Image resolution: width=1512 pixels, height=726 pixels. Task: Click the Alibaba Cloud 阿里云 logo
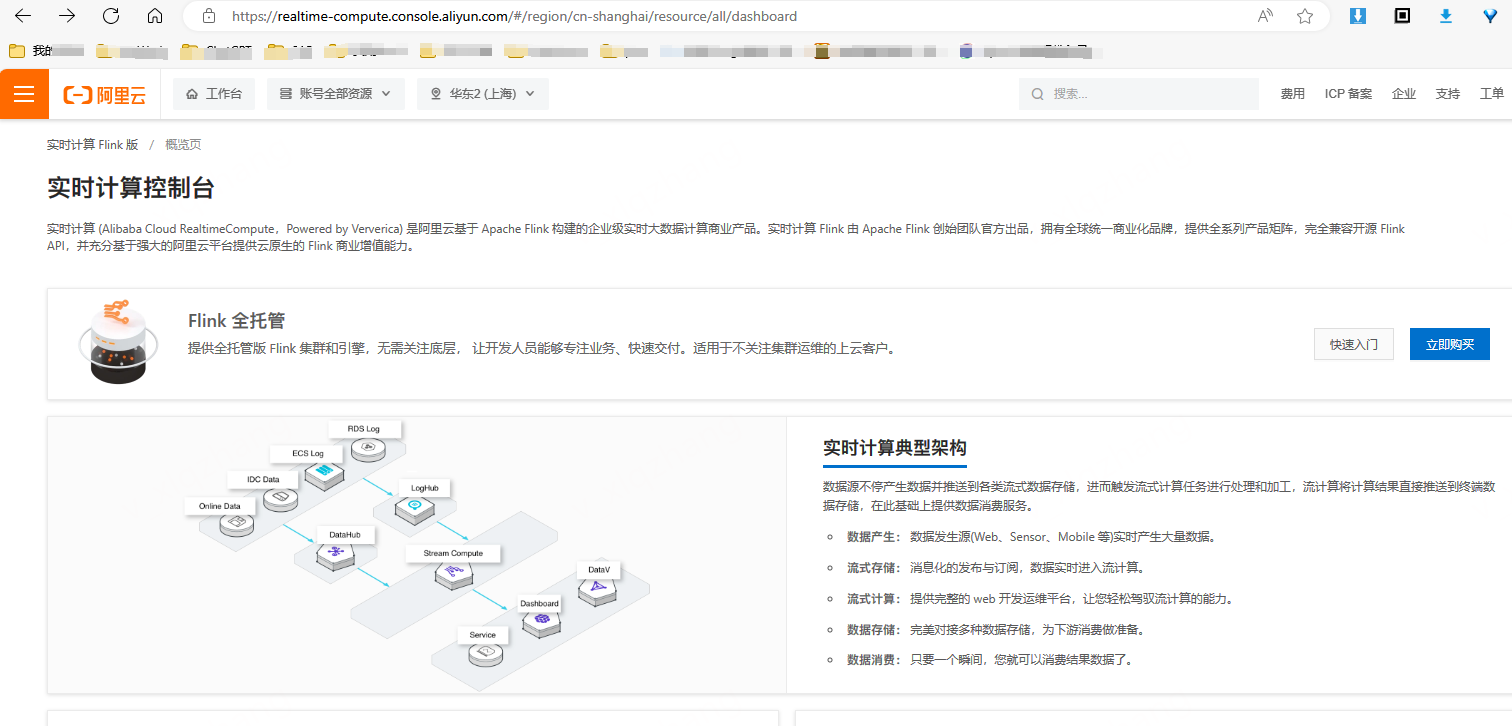click(104, 94)
